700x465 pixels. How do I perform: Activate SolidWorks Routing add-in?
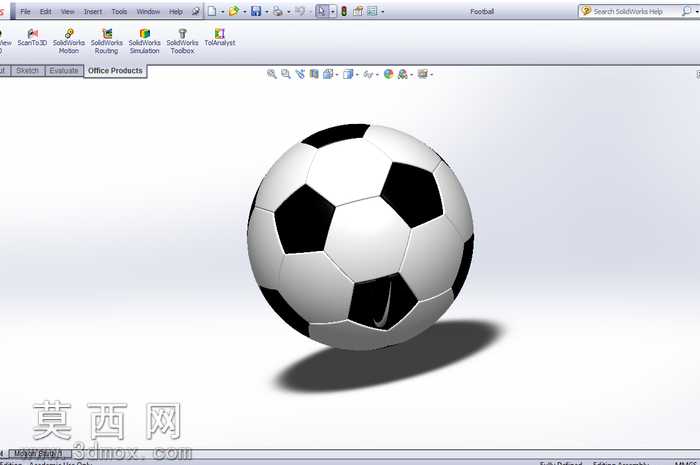[107, 42]
